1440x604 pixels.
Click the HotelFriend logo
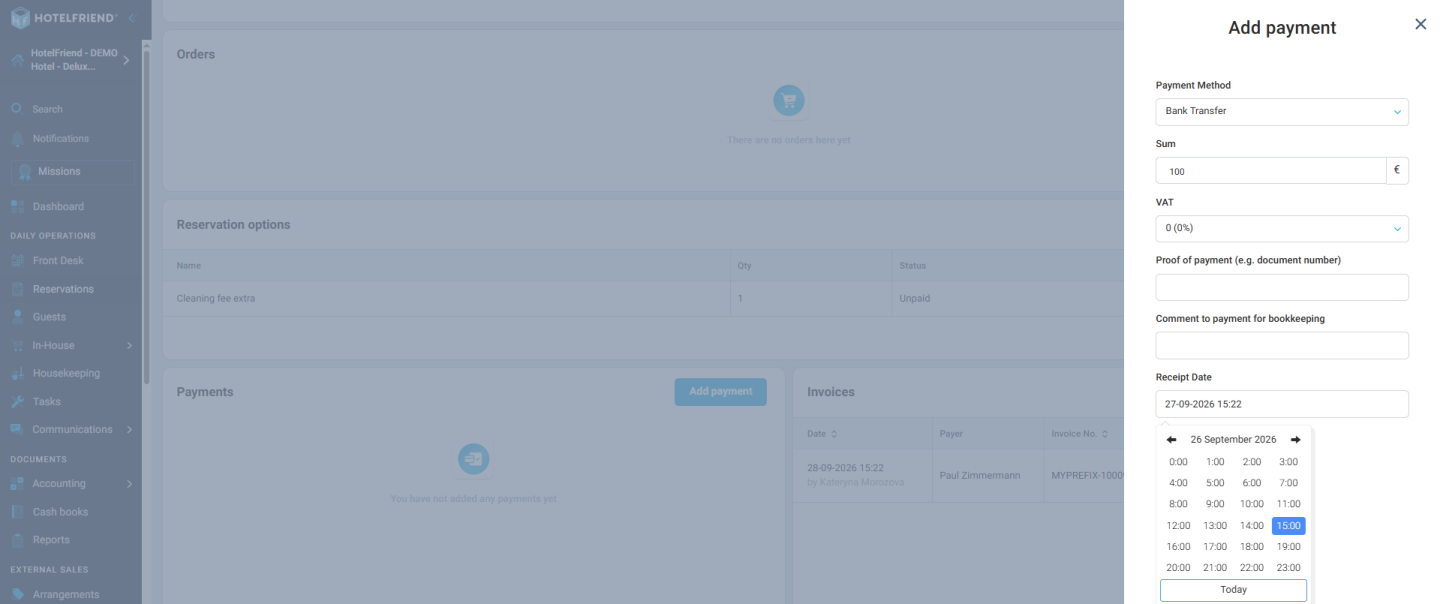(x=64, y=18)
